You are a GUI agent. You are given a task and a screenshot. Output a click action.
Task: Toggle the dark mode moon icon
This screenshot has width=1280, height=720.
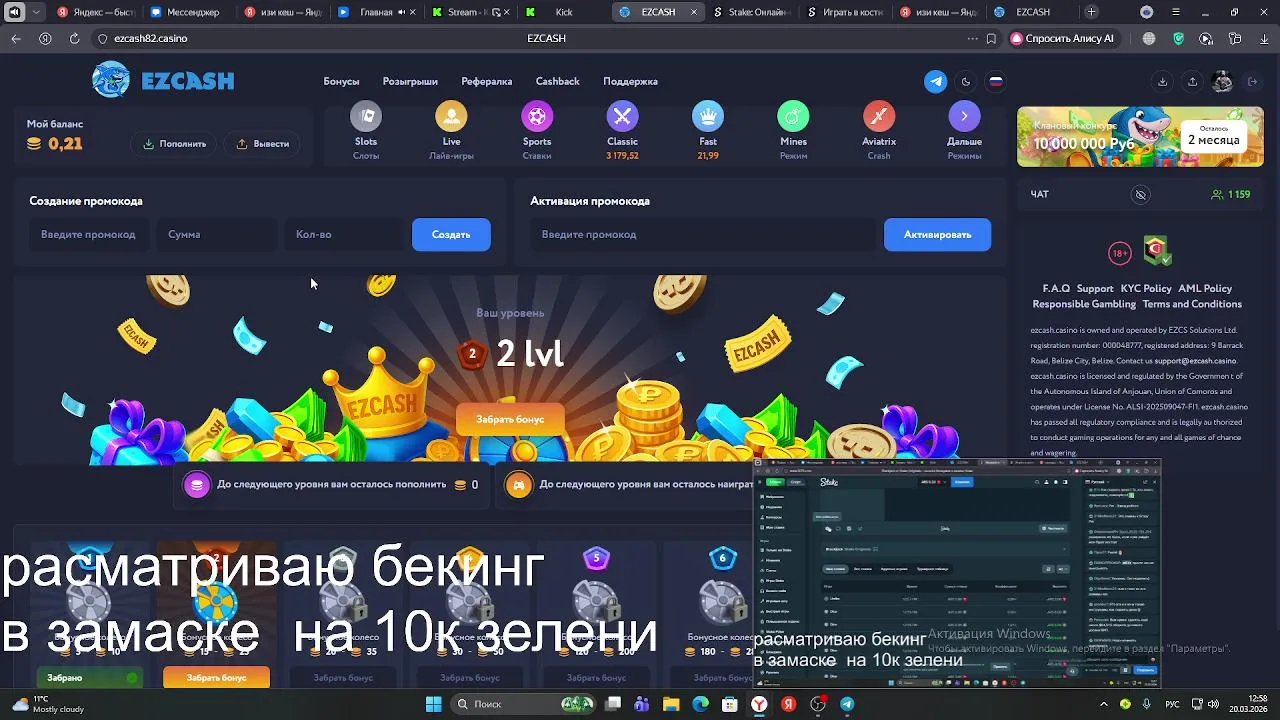[x=966, y=82]
